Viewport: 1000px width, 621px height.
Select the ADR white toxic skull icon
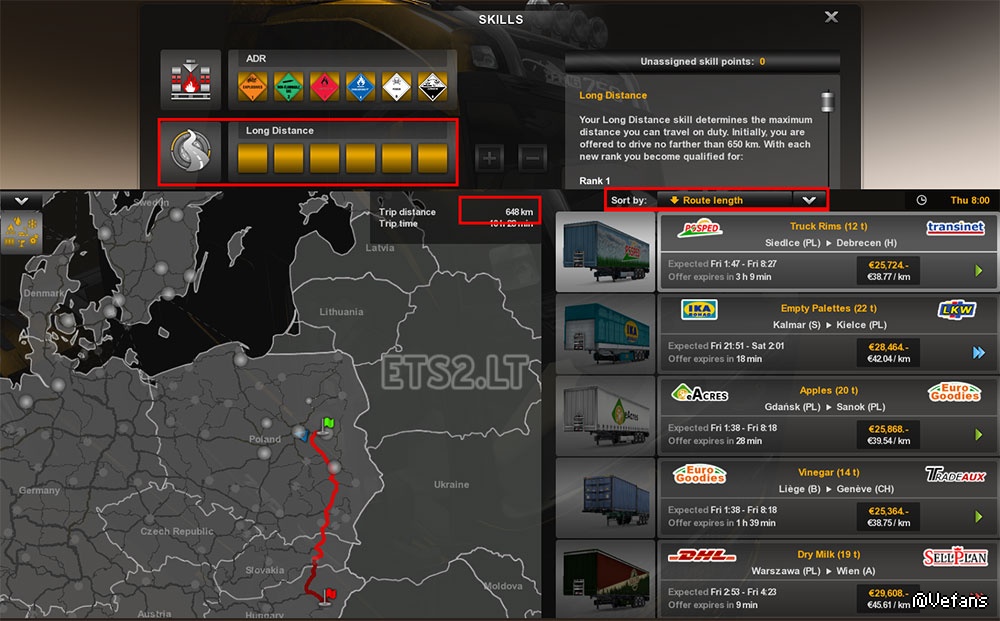point(397,86)
